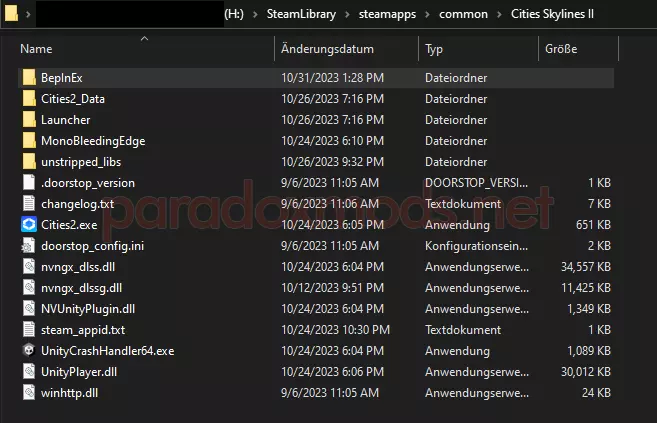Image resolution: width=657 pixels, height=423 pixels.
Task: Click the doorstop_config.ini file name
Action: click(93, 246)
